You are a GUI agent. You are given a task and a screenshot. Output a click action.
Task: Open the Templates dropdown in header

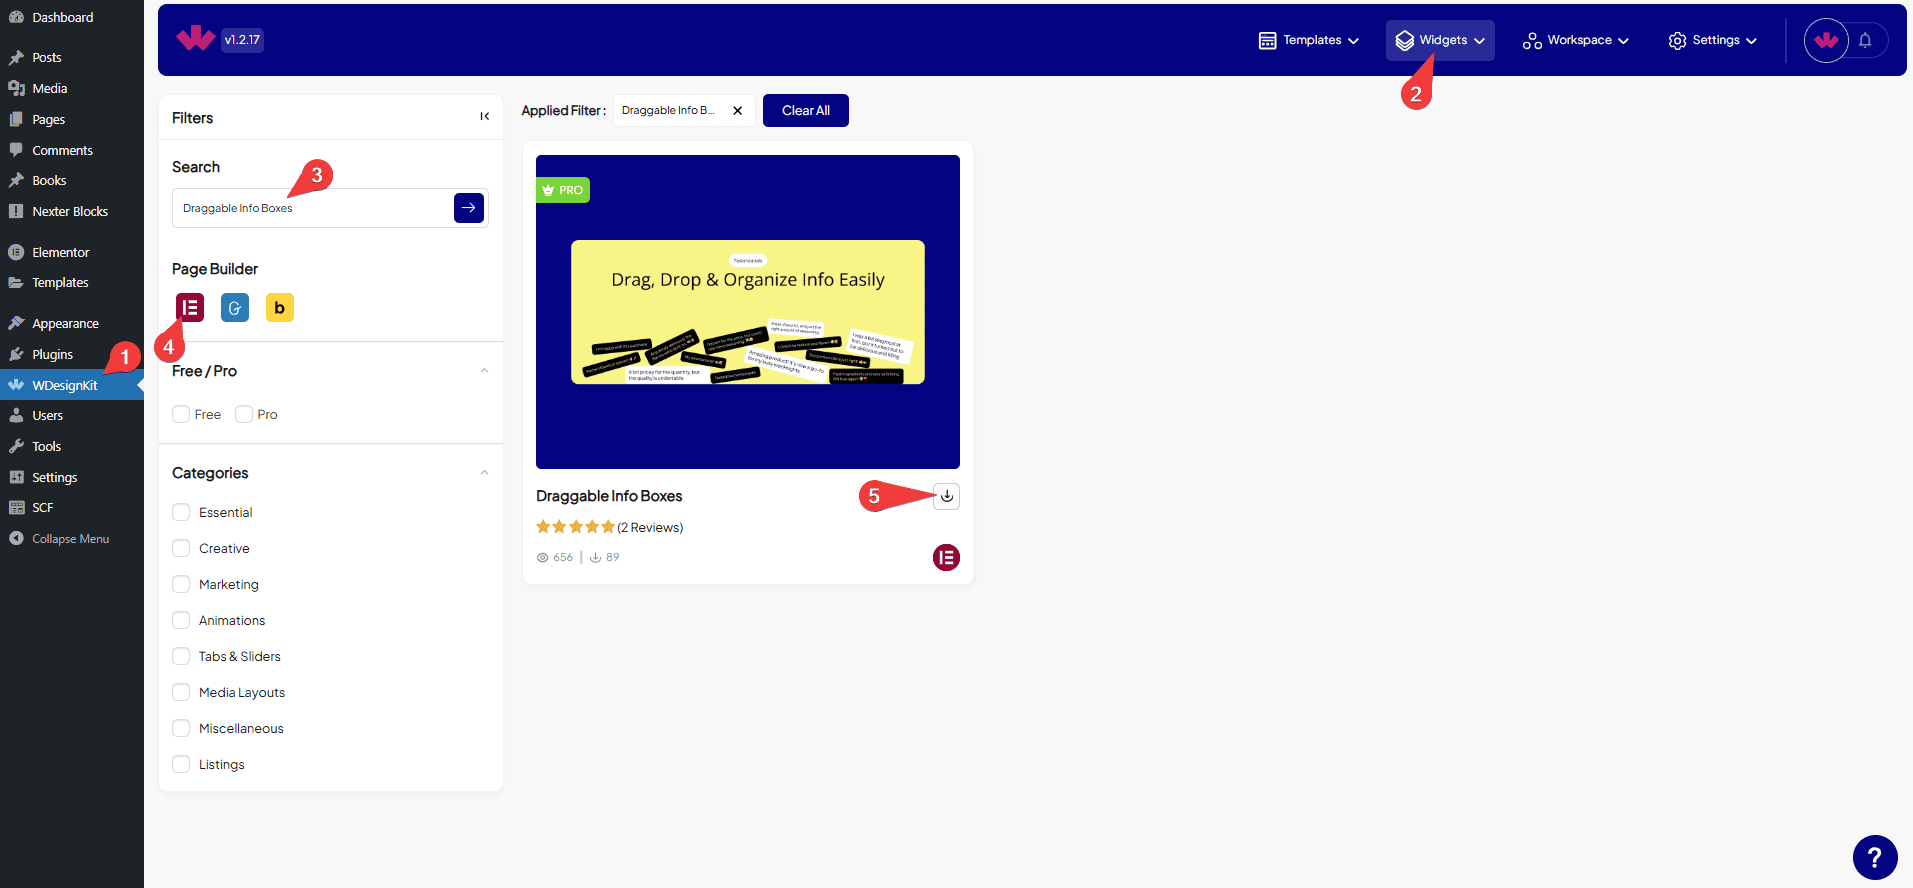point(1309,40)
